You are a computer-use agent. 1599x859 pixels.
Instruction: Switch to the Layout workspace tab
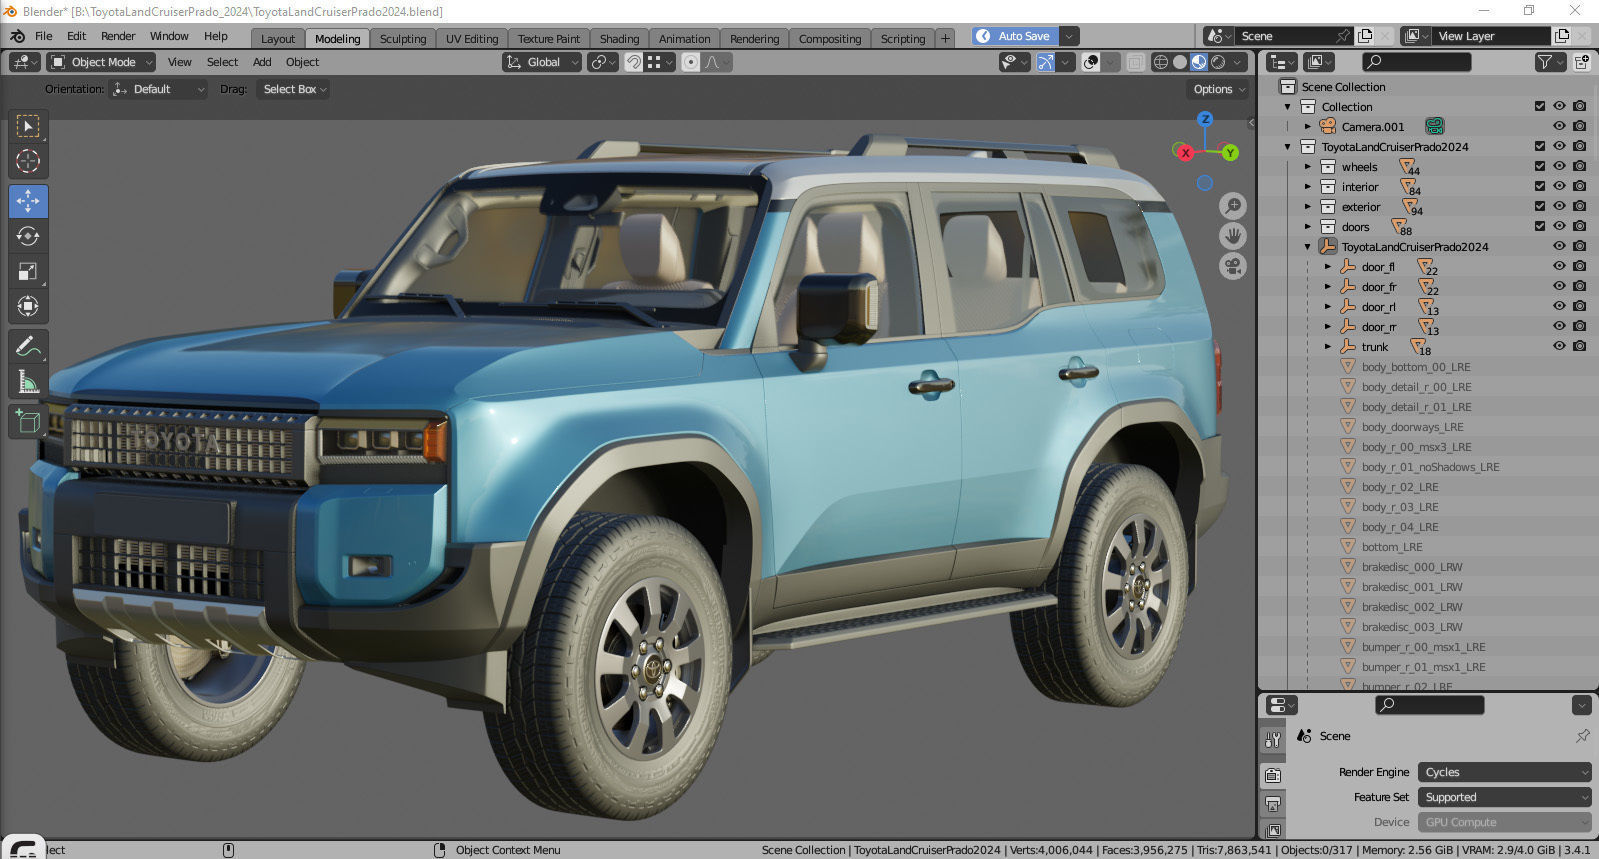click(278, 39)
